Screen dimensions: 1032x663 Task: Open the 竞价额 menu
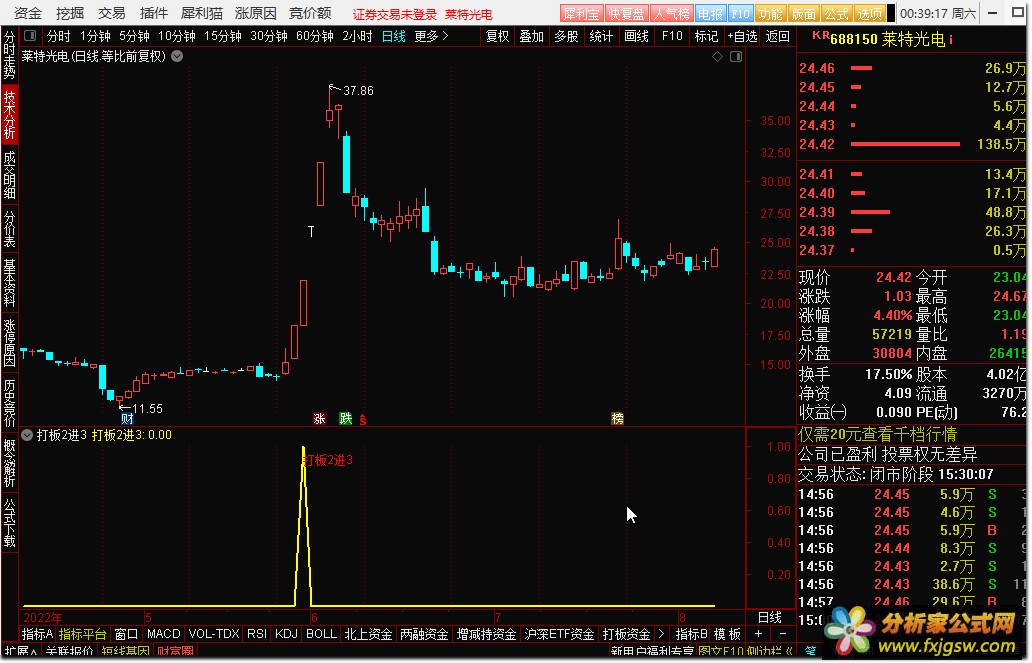point(309,13)
